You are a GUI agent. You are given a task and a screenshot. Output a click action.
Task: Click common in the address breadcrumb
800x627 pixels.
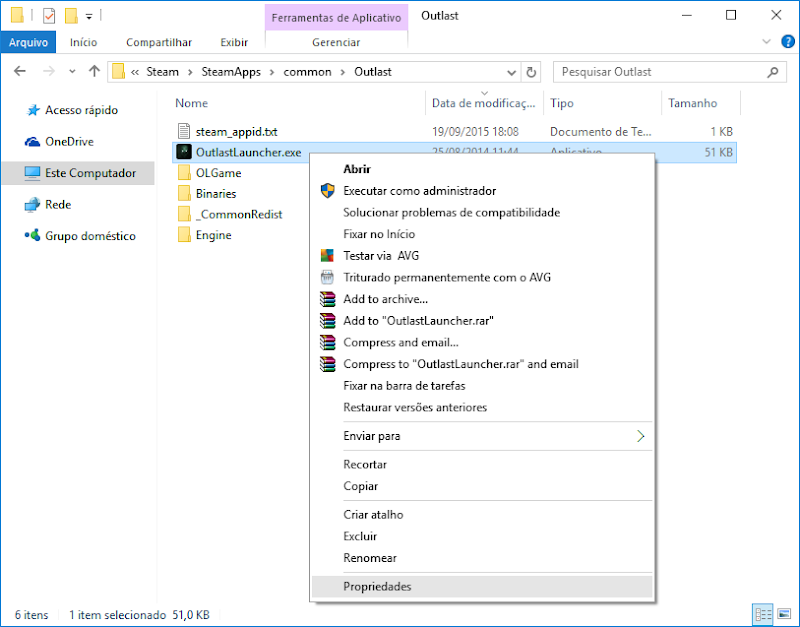tap(307, 72)
